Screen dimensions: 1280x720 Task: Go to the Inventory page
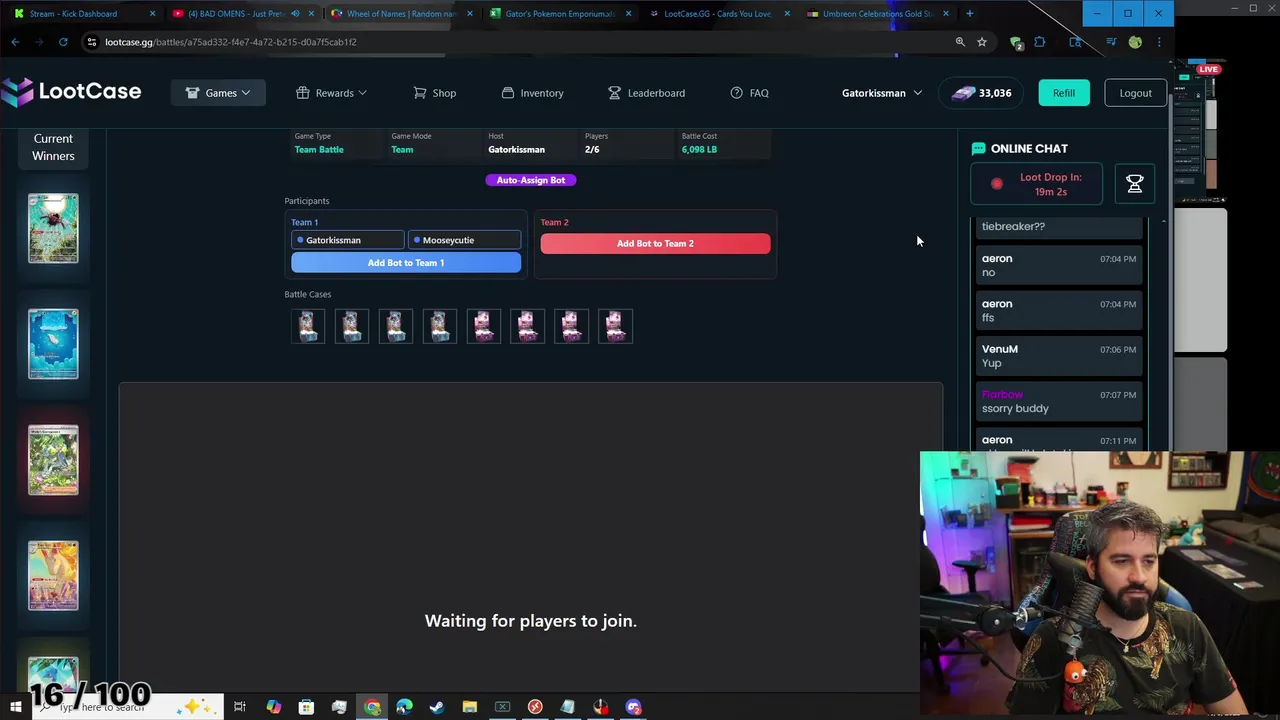coord(532,93)
